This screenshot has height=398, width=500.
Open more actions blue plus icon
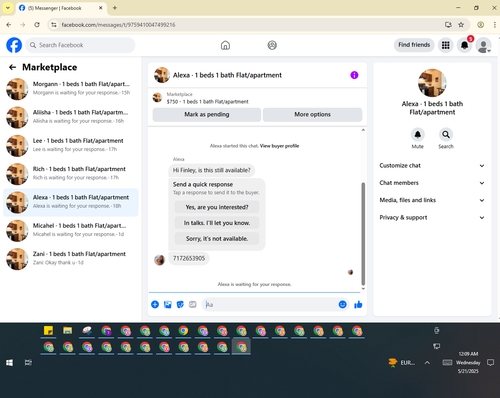(x=155, y=304)
